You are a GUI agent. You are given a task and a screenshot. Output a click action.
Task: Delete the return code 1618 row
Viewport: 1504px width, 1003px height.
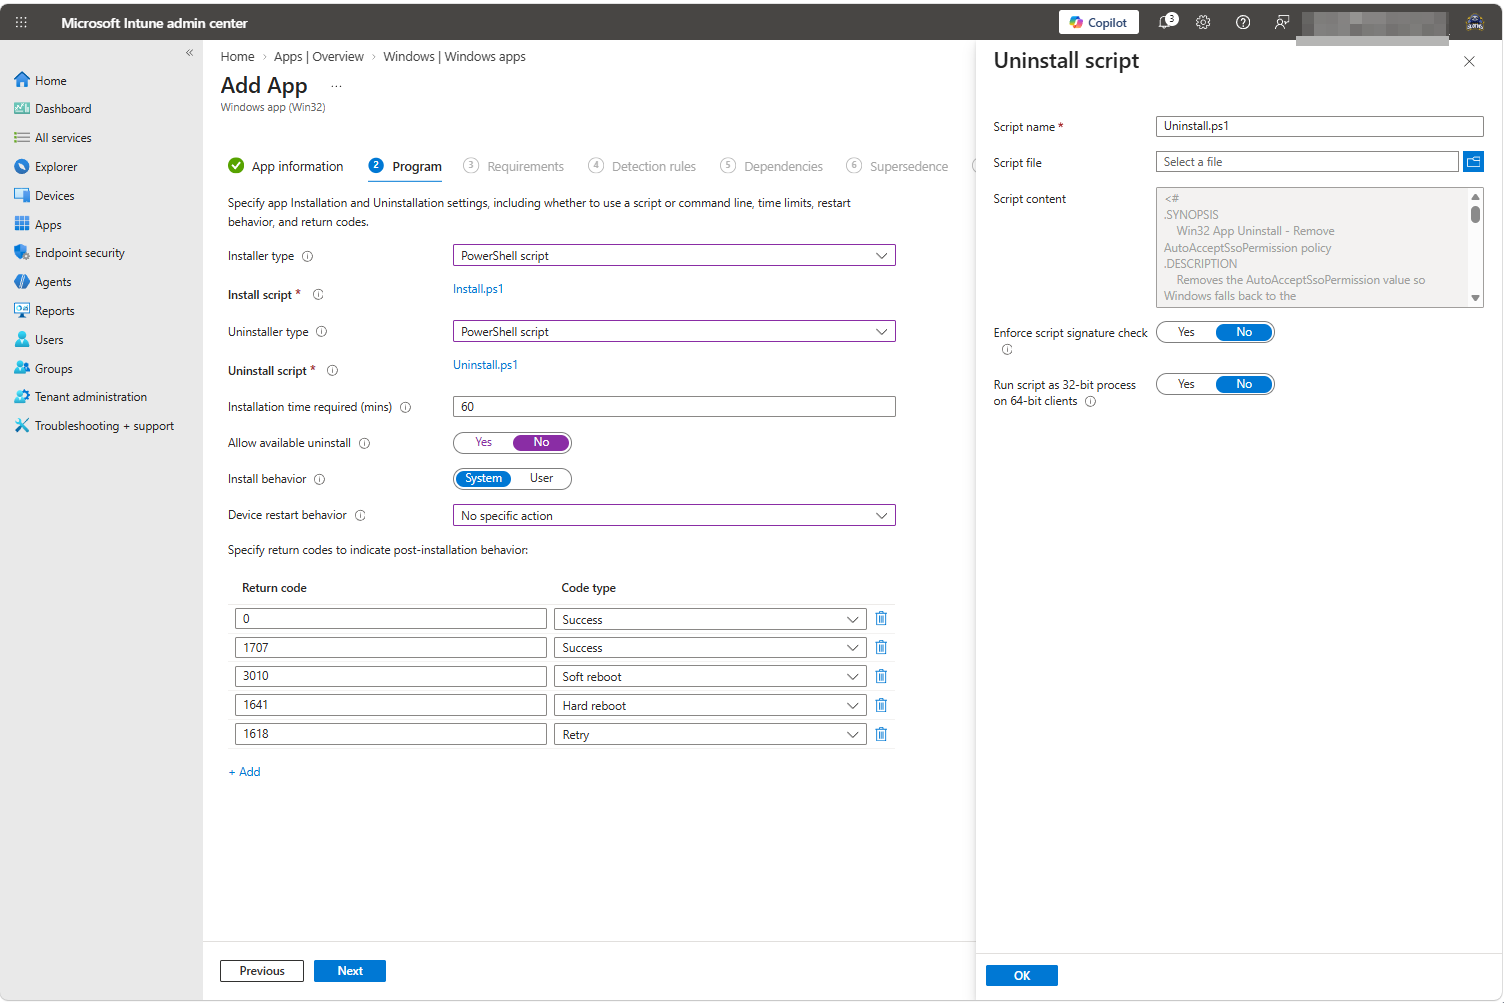(x=881, y=735)
